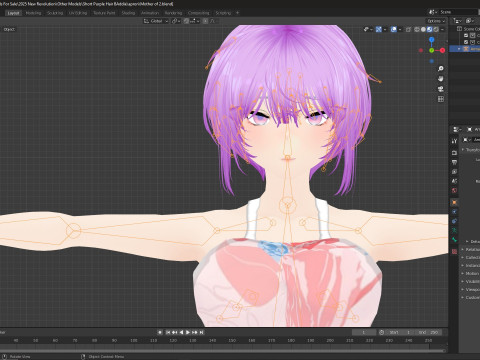Toggle viewport overlays display

click(x=394, y=29)
